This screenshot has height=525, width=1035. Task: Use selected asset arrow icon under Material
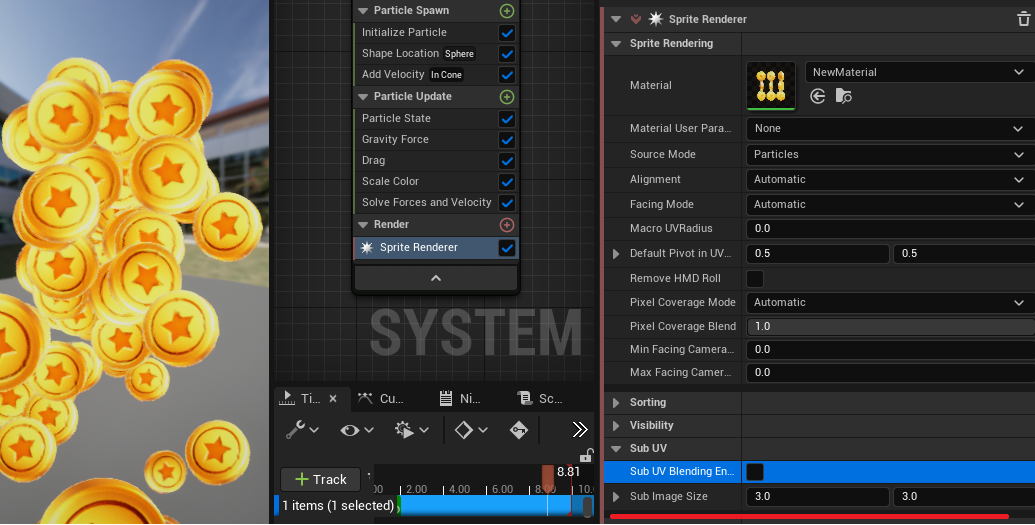818,96
